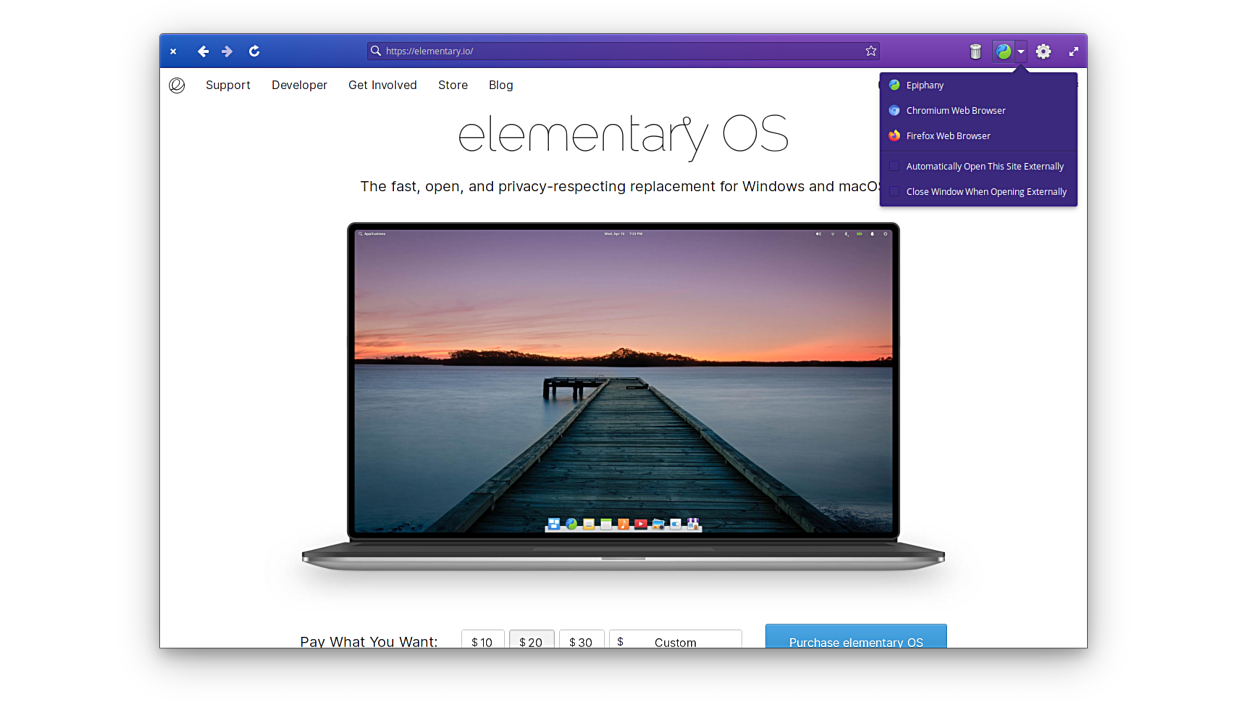Open site in Firefox Web Browser
This screenshot has width=1248, height=702.
tap(947, 136)
